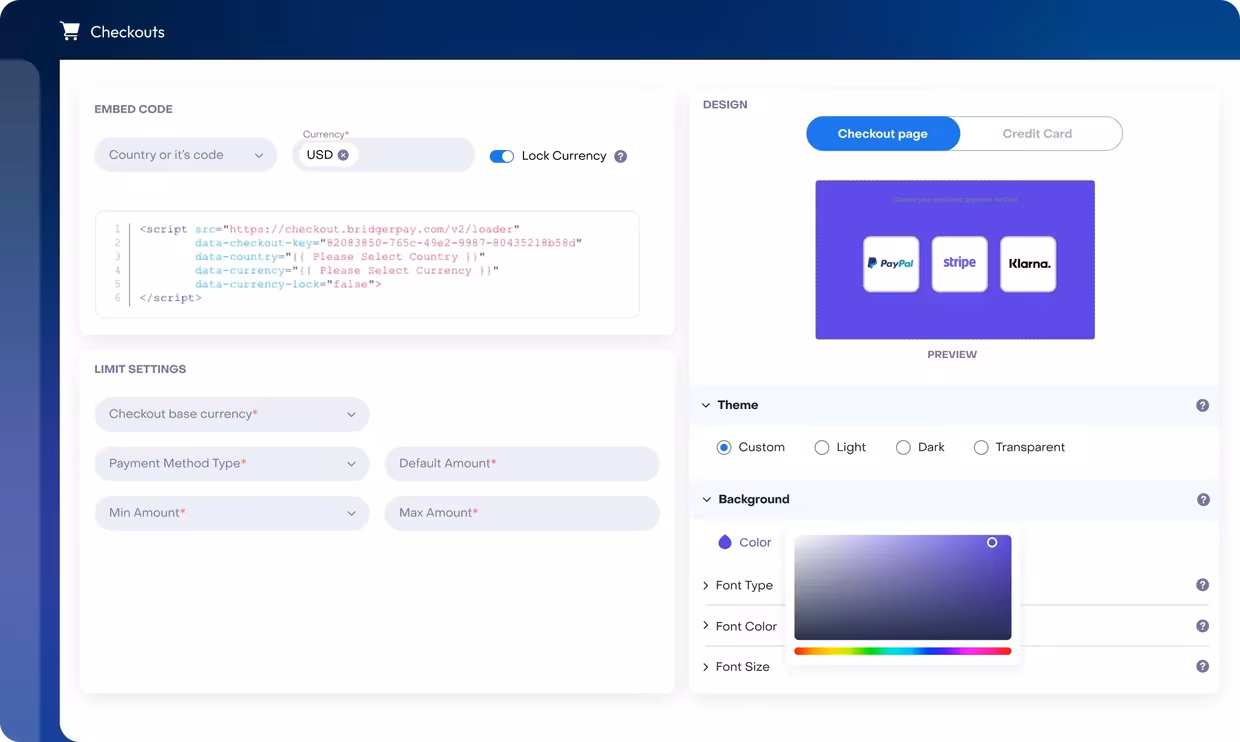Click the Checkouts shopping cart icon
This screenshot has width=1240, height=742.
click(x=70, y=32)
